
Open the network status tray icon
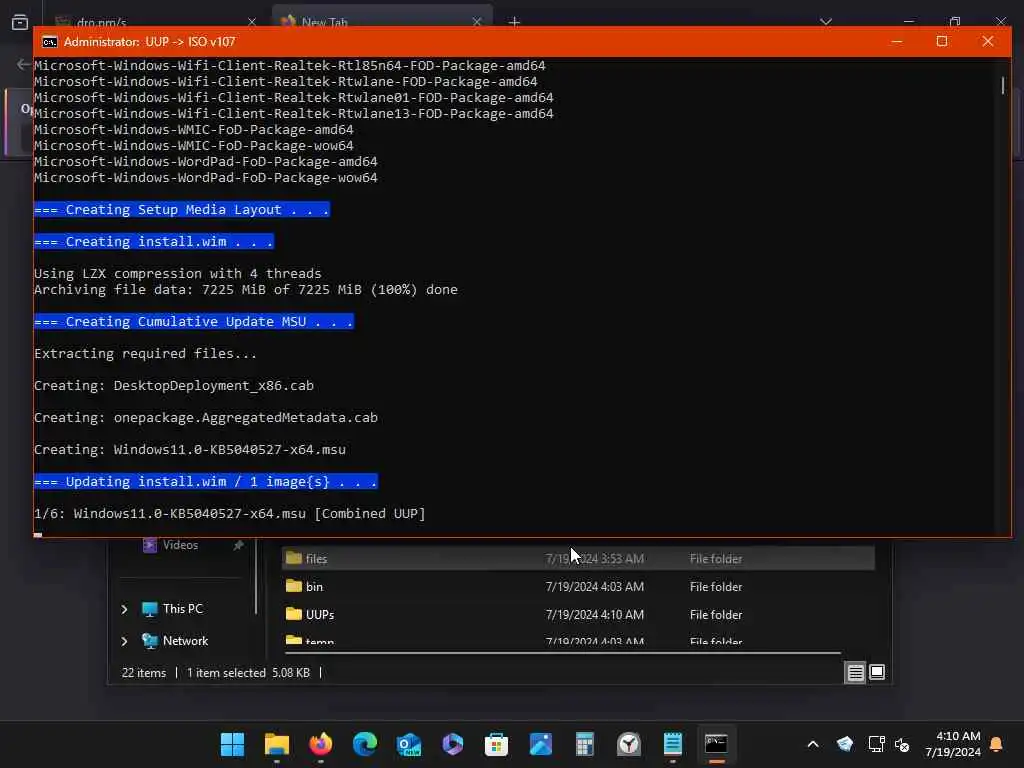876,744
